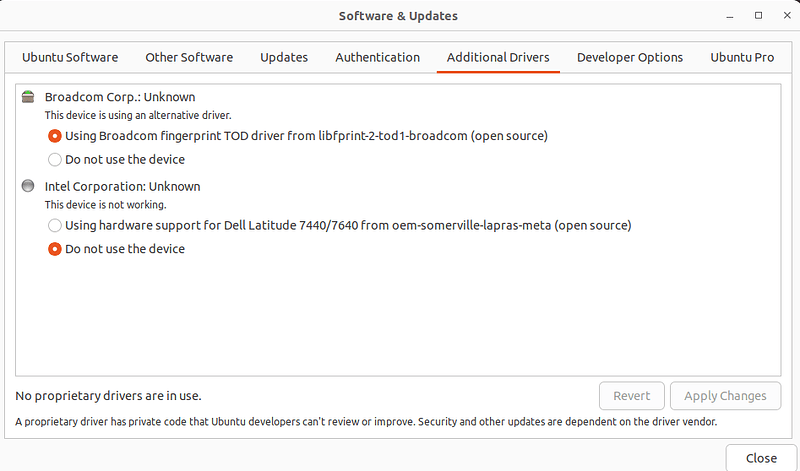The width and height of the screenshot is (800, 471).
Task: Switch to the Ubuntu Software tab
Action: 70,57
